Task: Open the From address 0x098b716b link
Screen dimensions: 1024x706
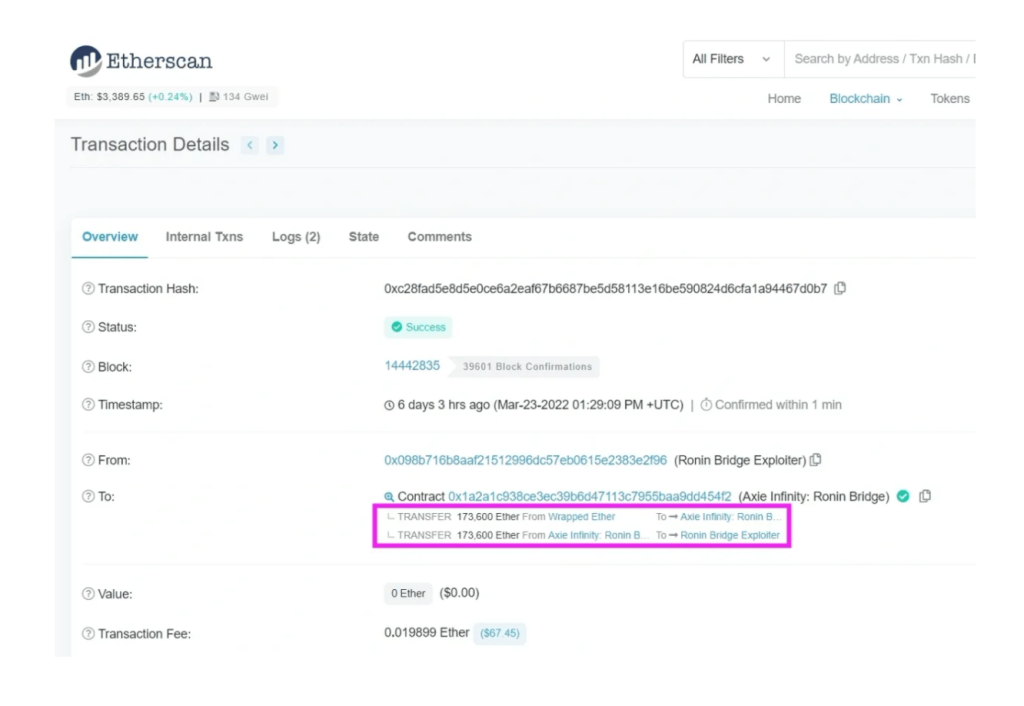Action: pyautogui.click(x=526, y=460)
